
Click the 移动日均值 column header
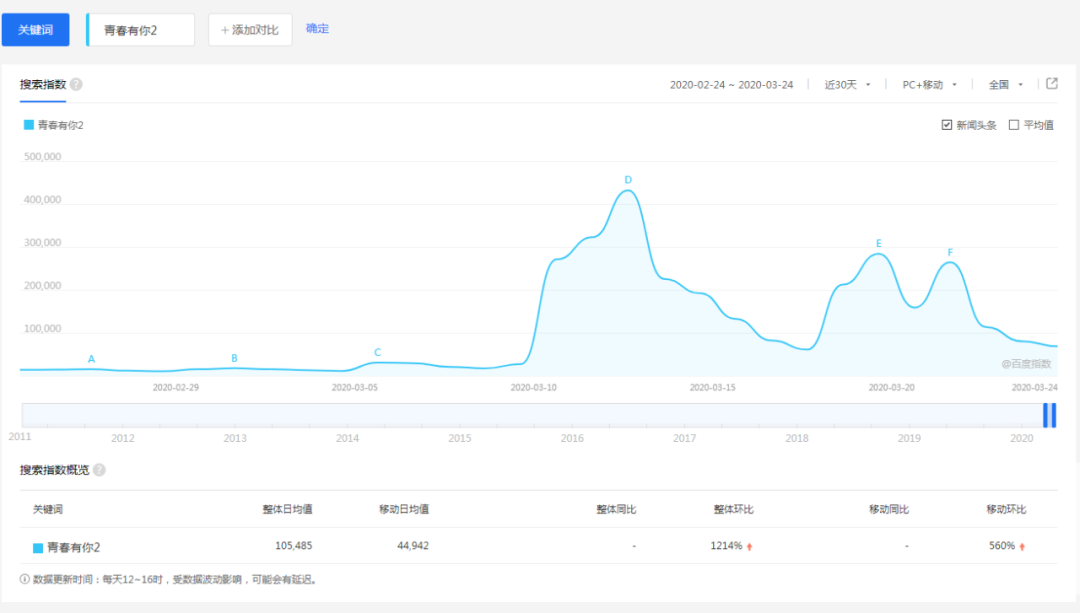point(404,509)
